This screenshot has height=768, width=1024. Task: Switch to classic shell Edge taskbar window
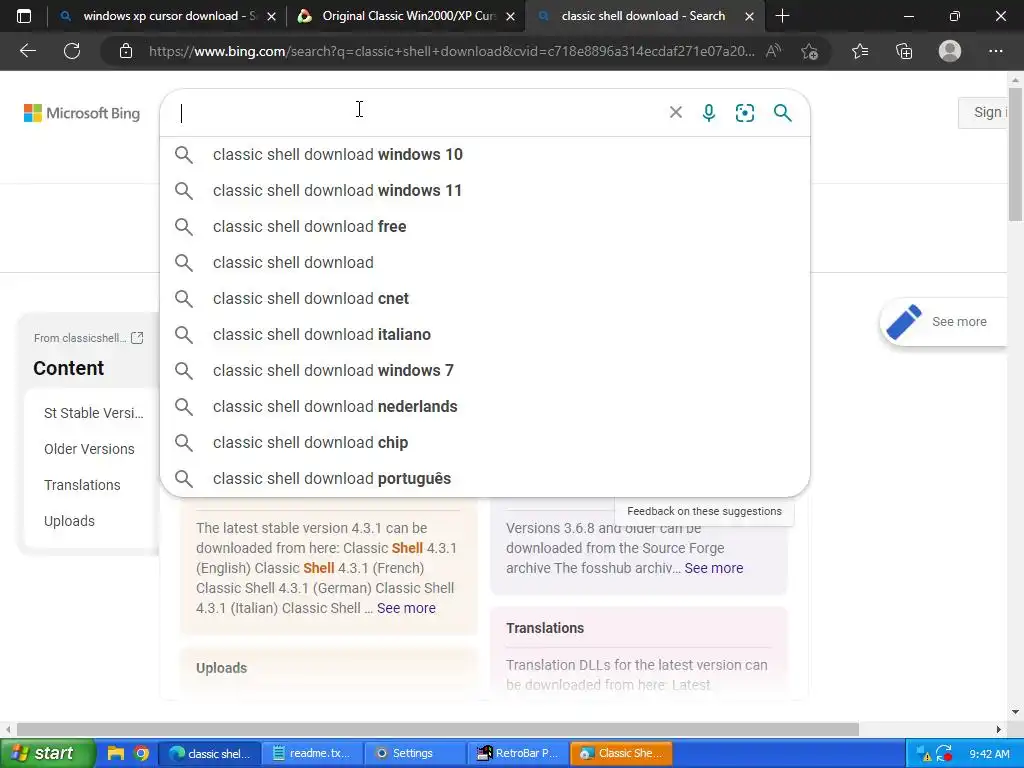[x=210, y=753]
